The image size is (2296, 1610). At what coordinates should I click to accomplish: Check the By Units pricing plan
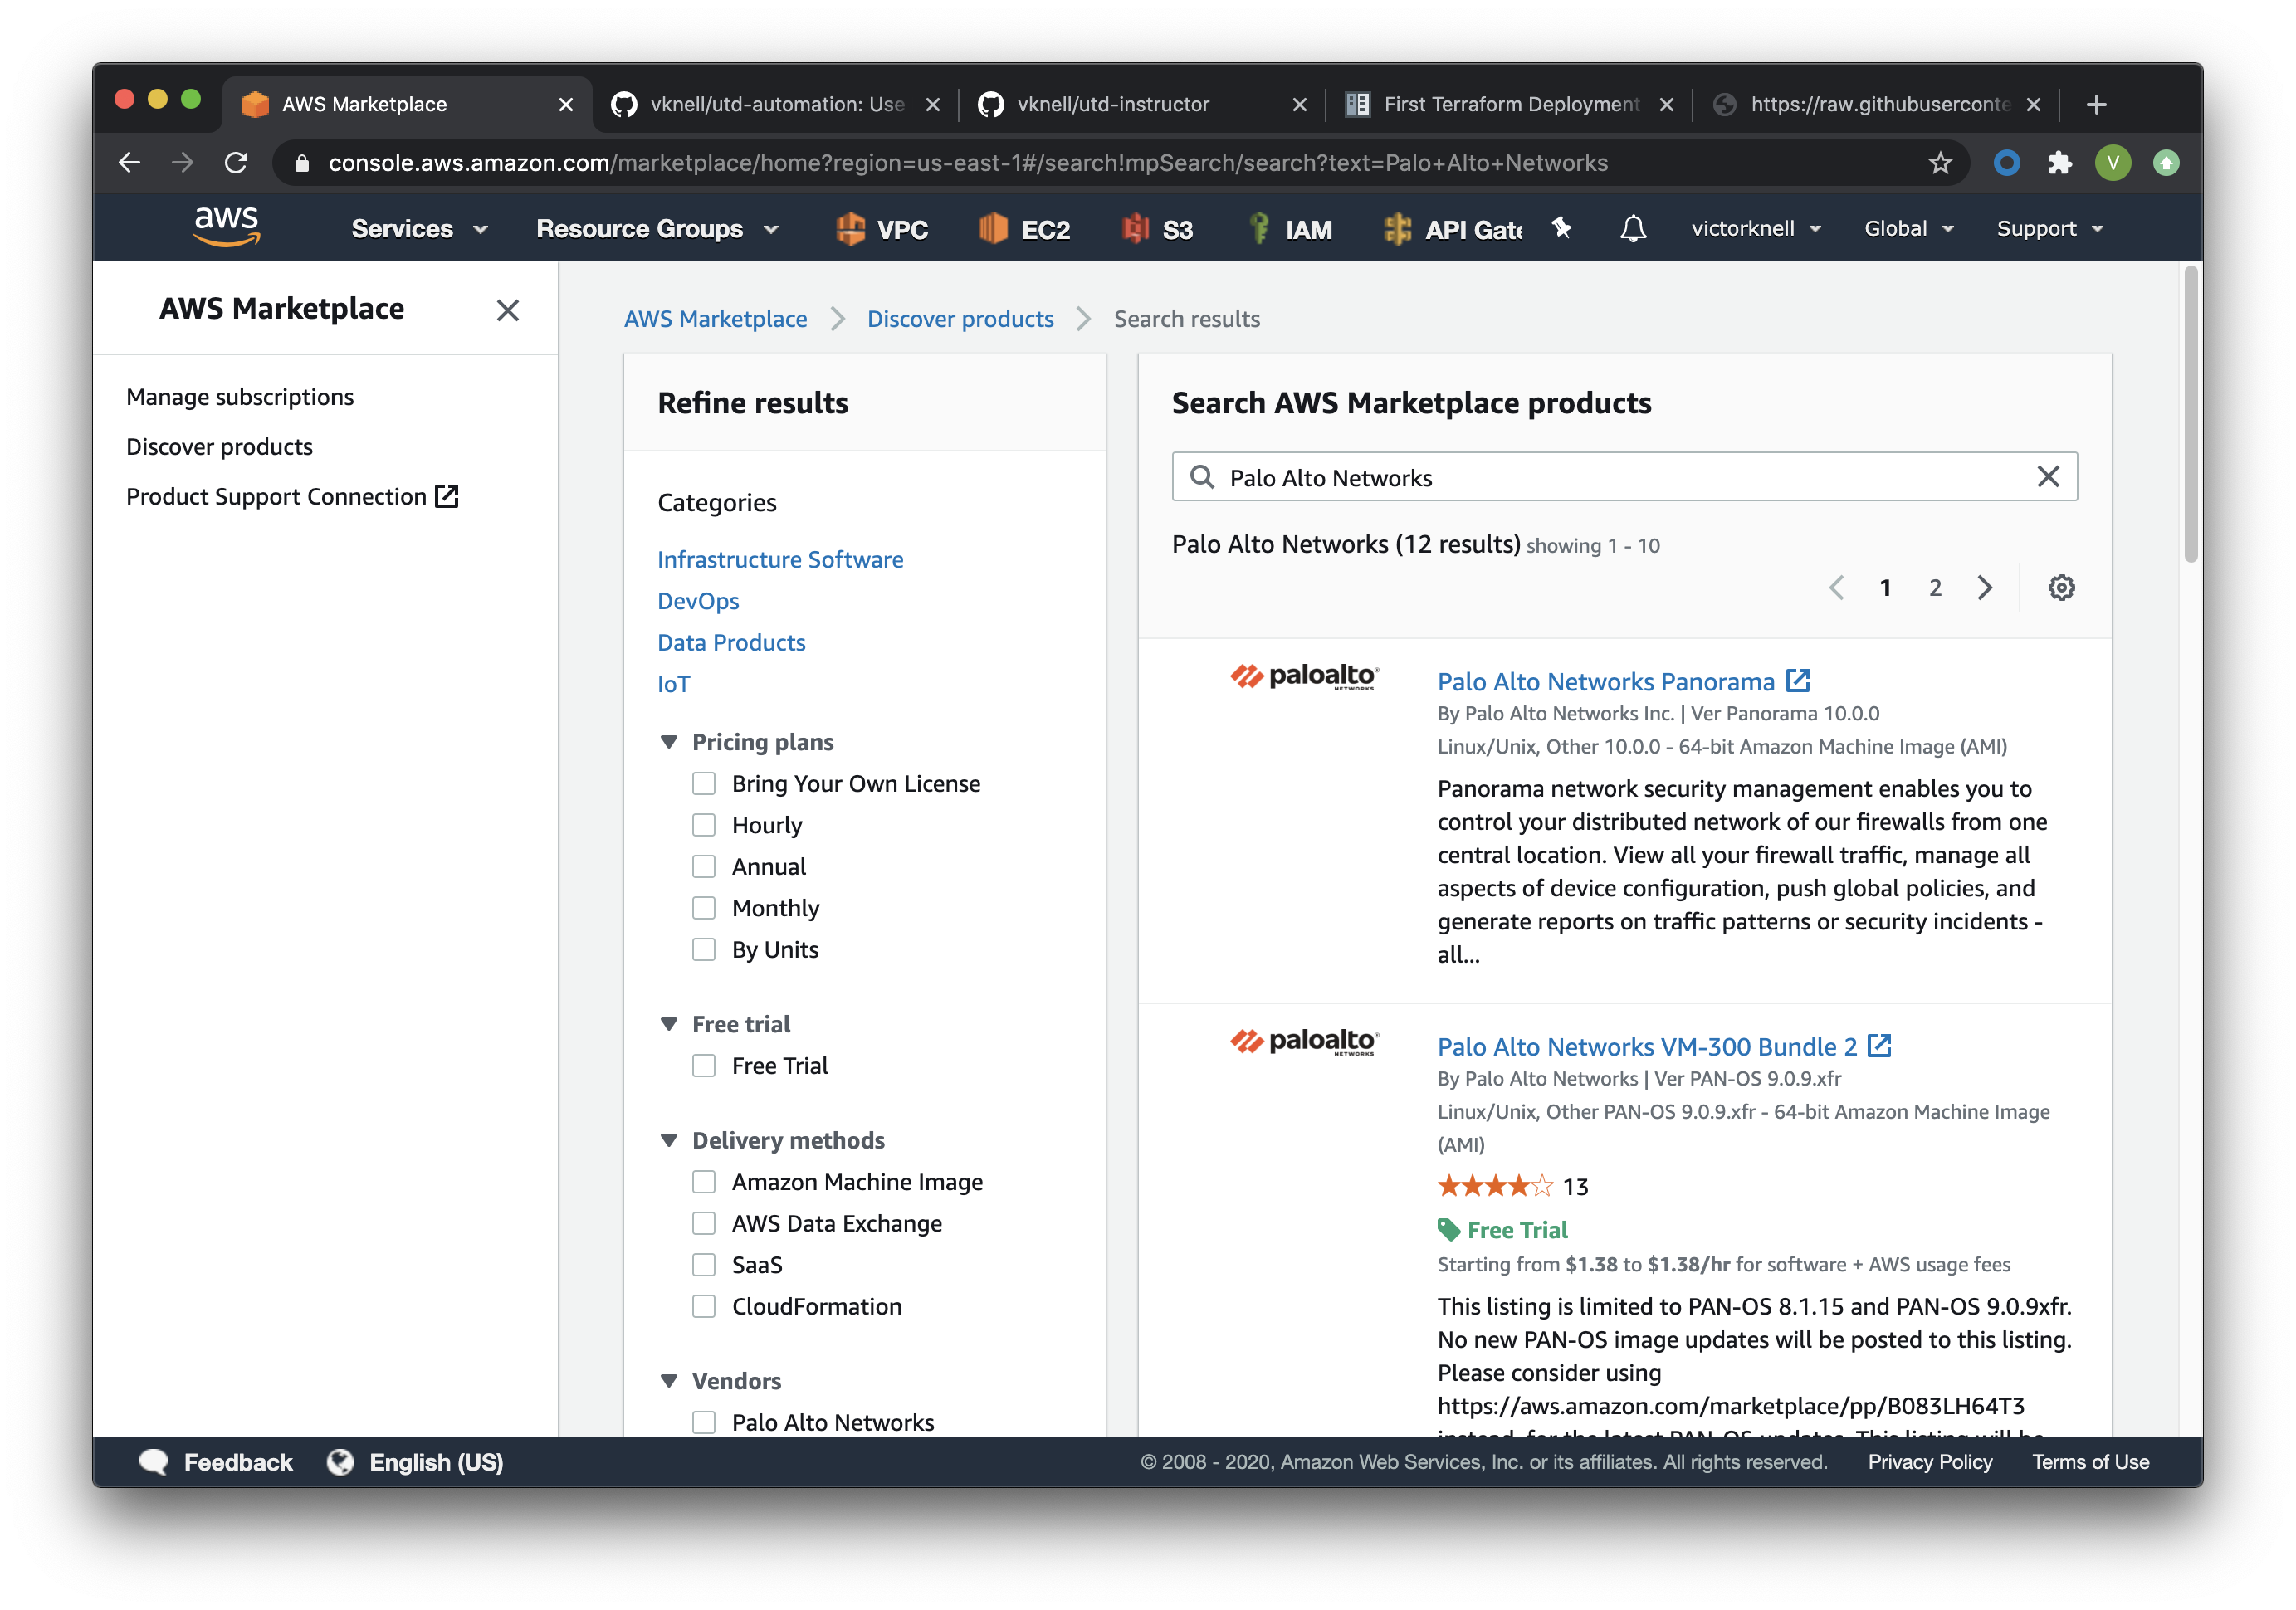704,949
